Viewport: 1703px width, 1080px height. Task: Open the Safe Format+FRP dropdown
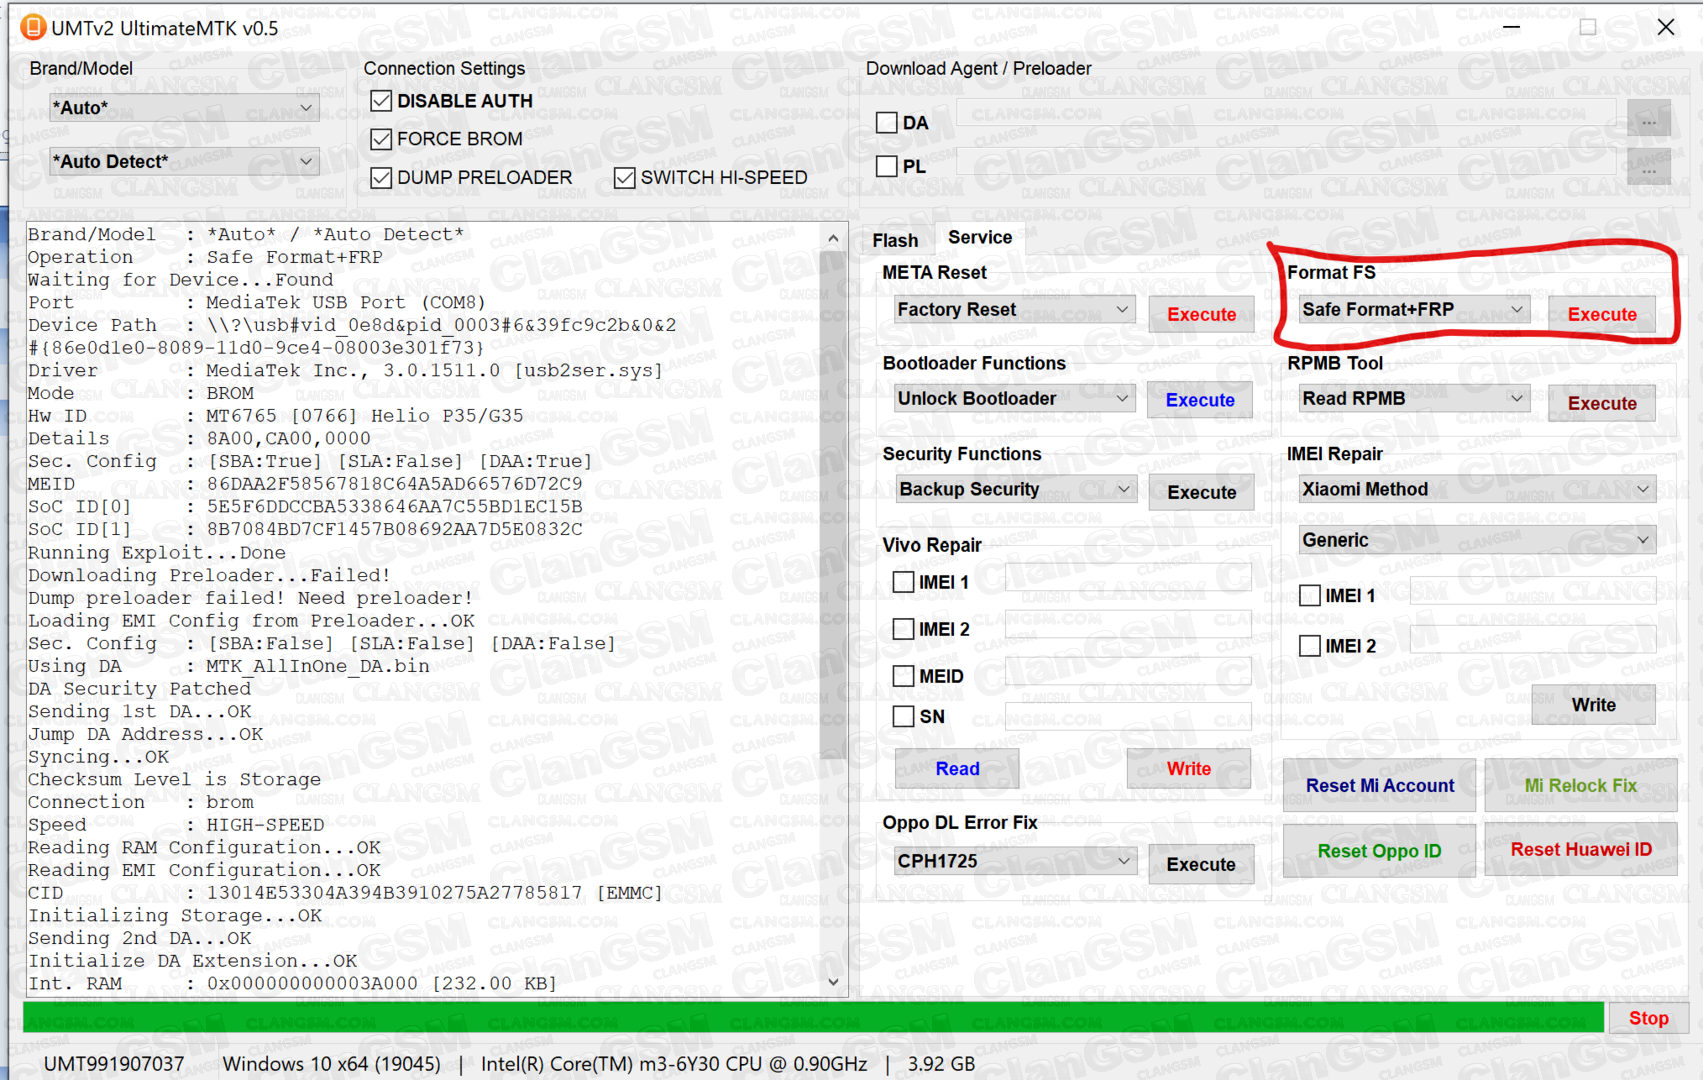1413,310
